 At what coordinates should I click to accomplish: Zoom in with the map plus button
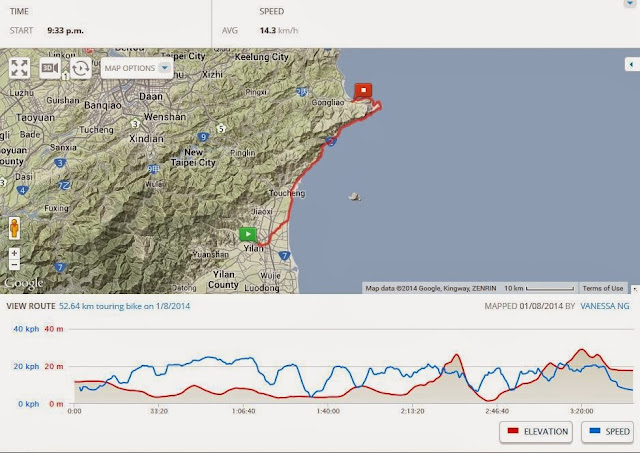tap(14, 253)
